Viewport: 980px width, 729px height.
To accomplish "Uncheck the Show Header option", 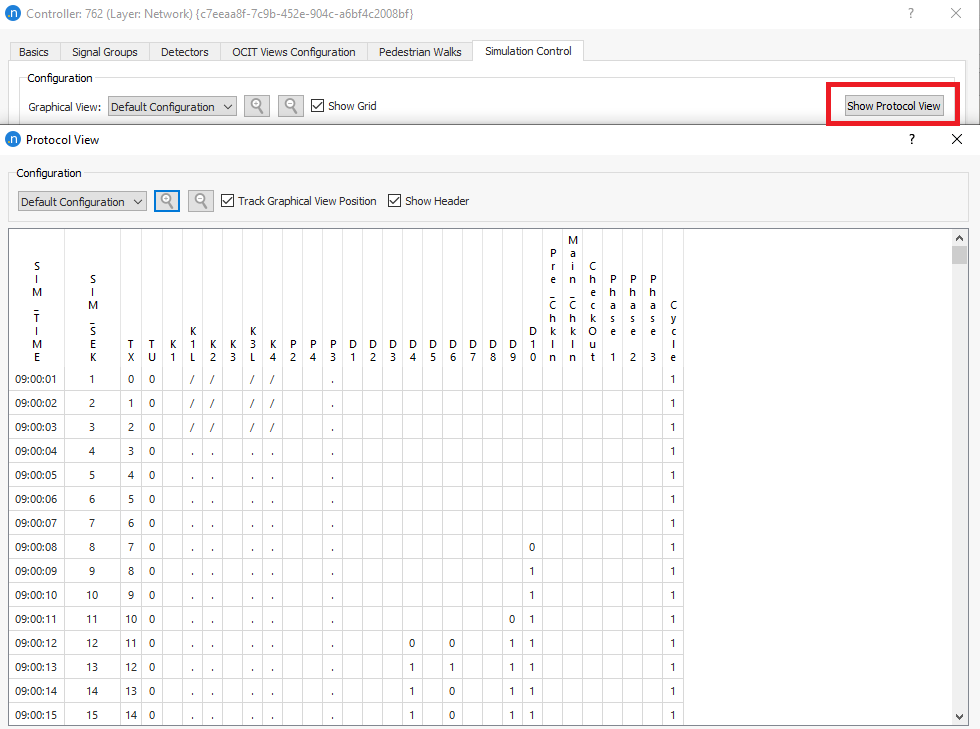I will click(x=395, y=201).
